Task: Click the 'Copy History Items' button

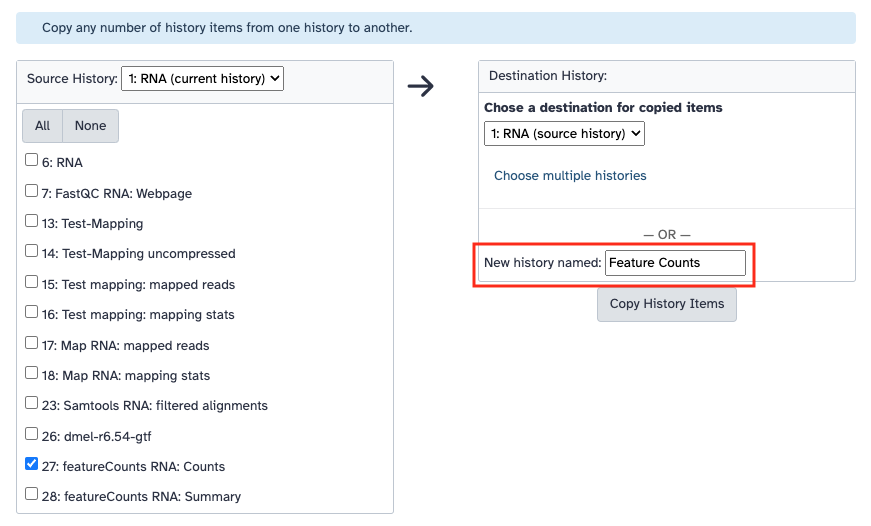Action: point(667,304)
